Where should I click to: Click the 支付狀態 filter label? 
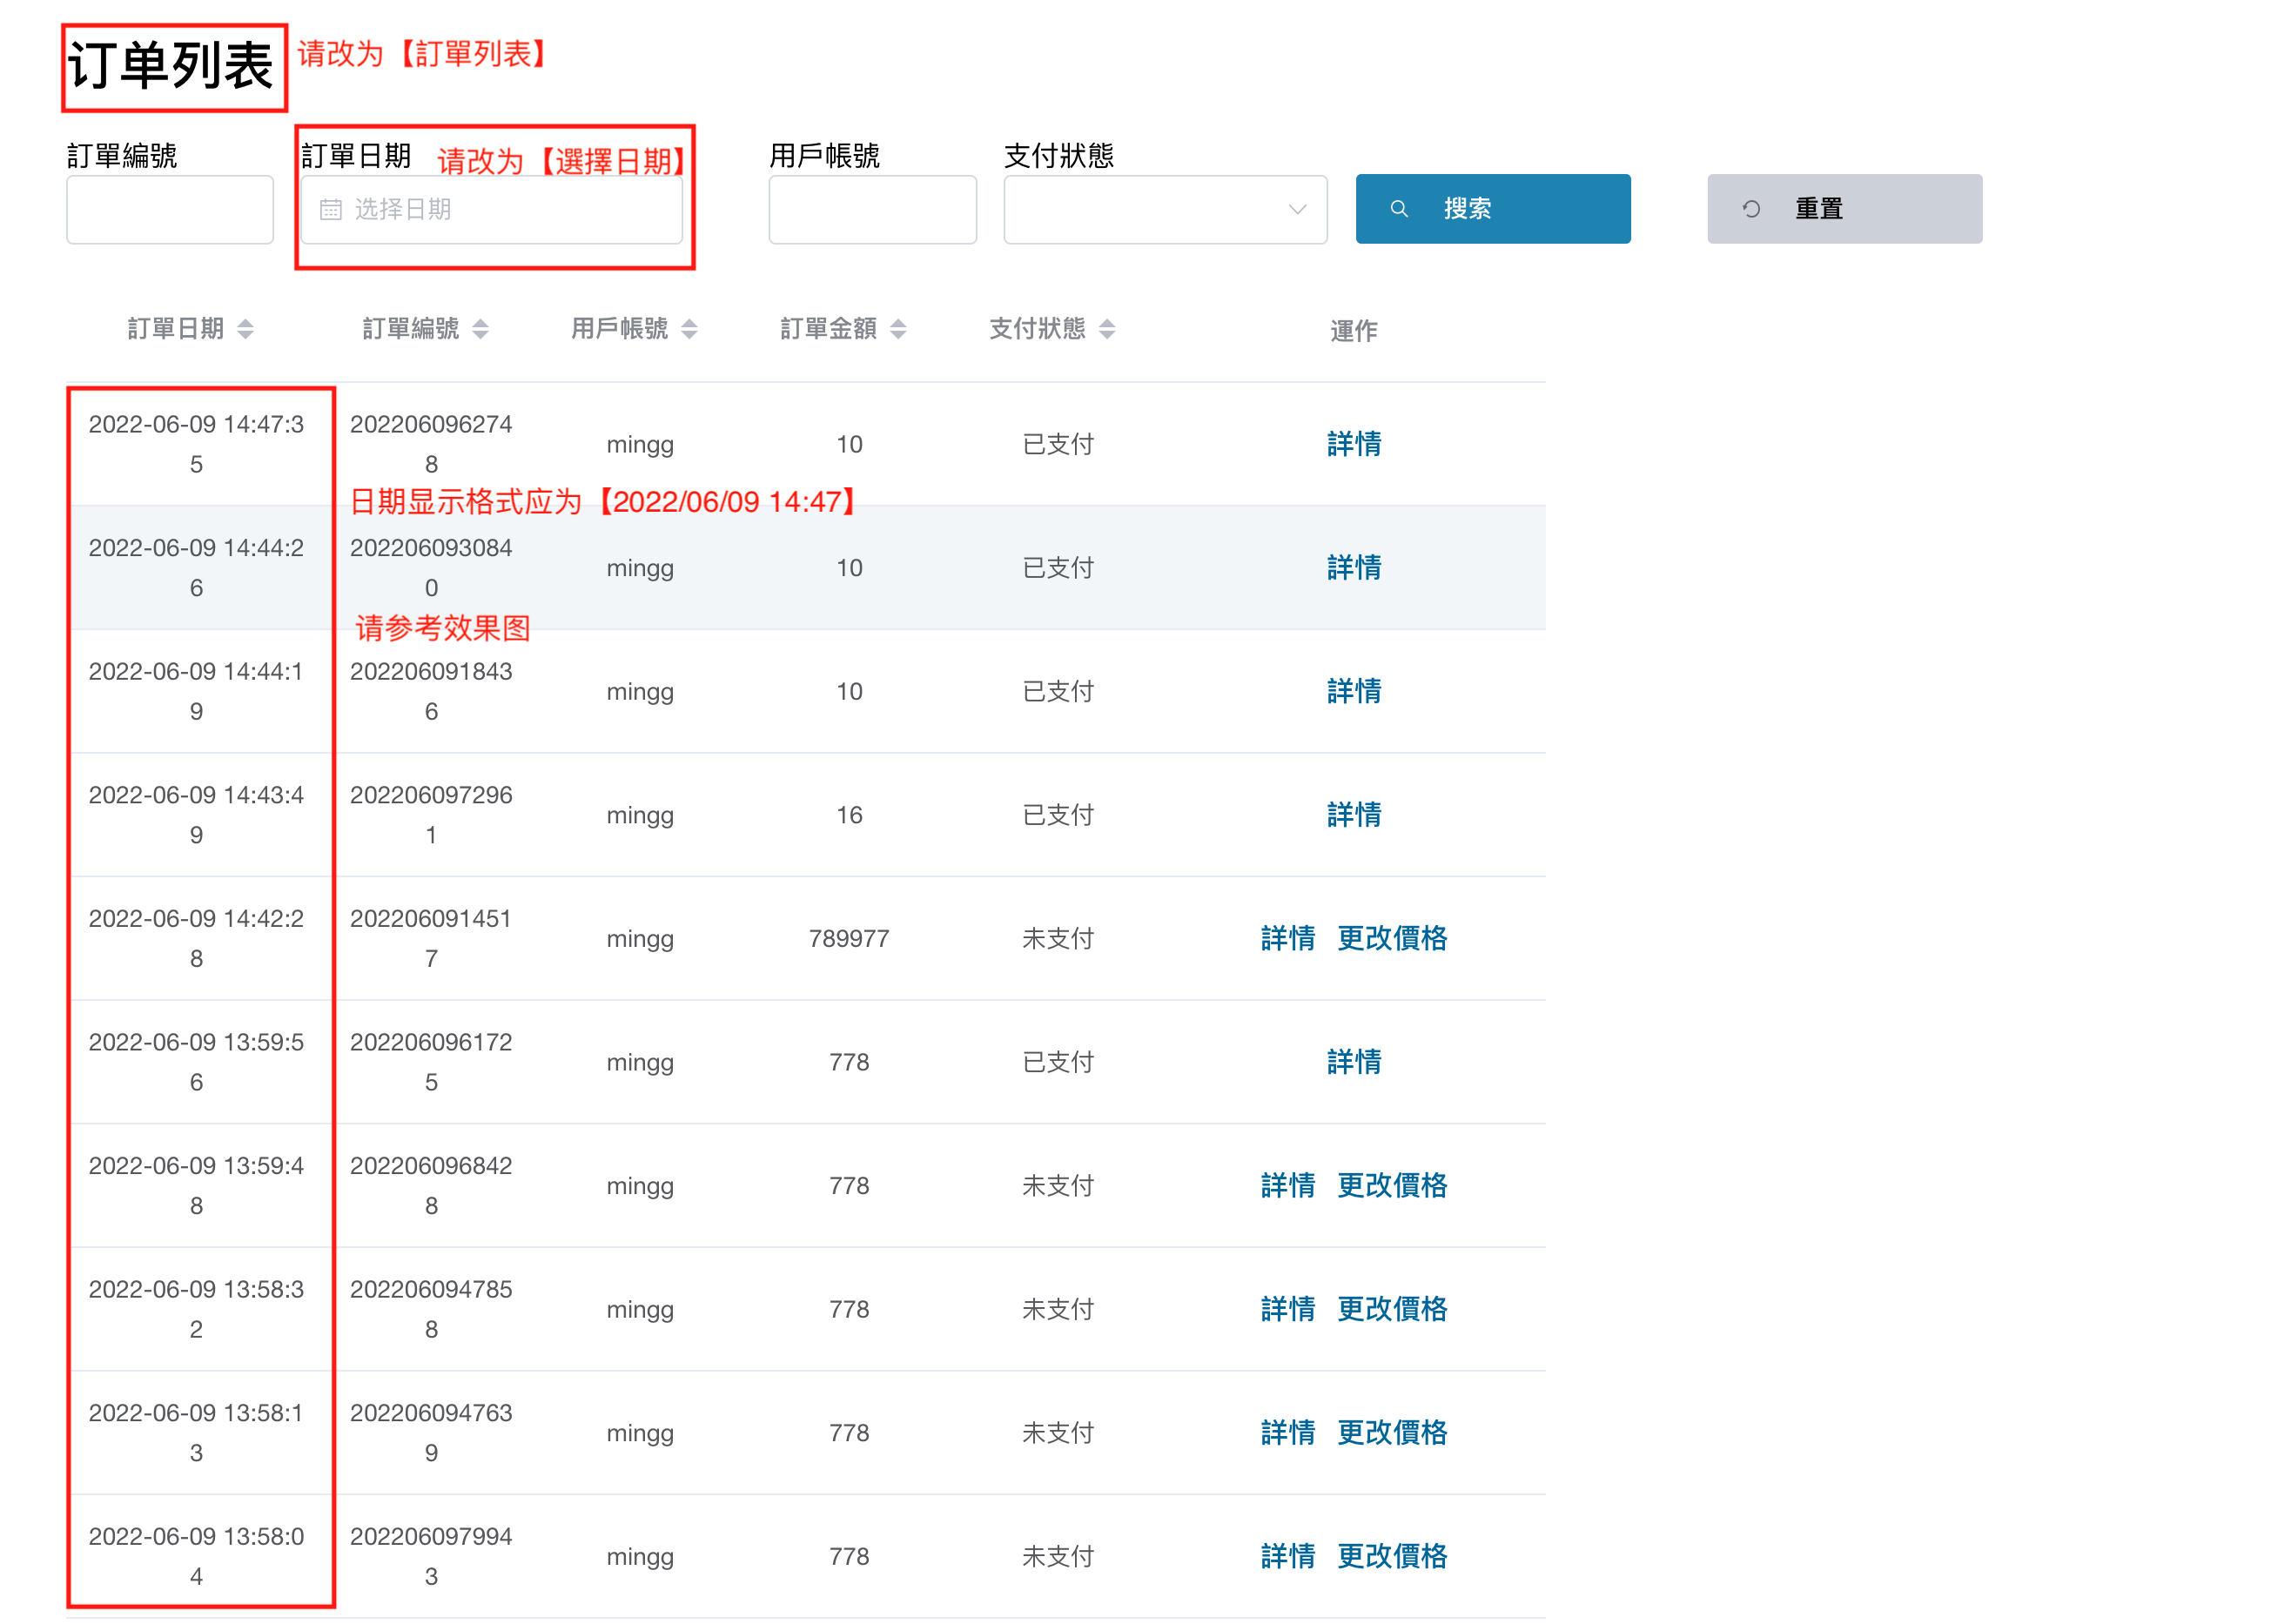click(x=1058, y=155)
